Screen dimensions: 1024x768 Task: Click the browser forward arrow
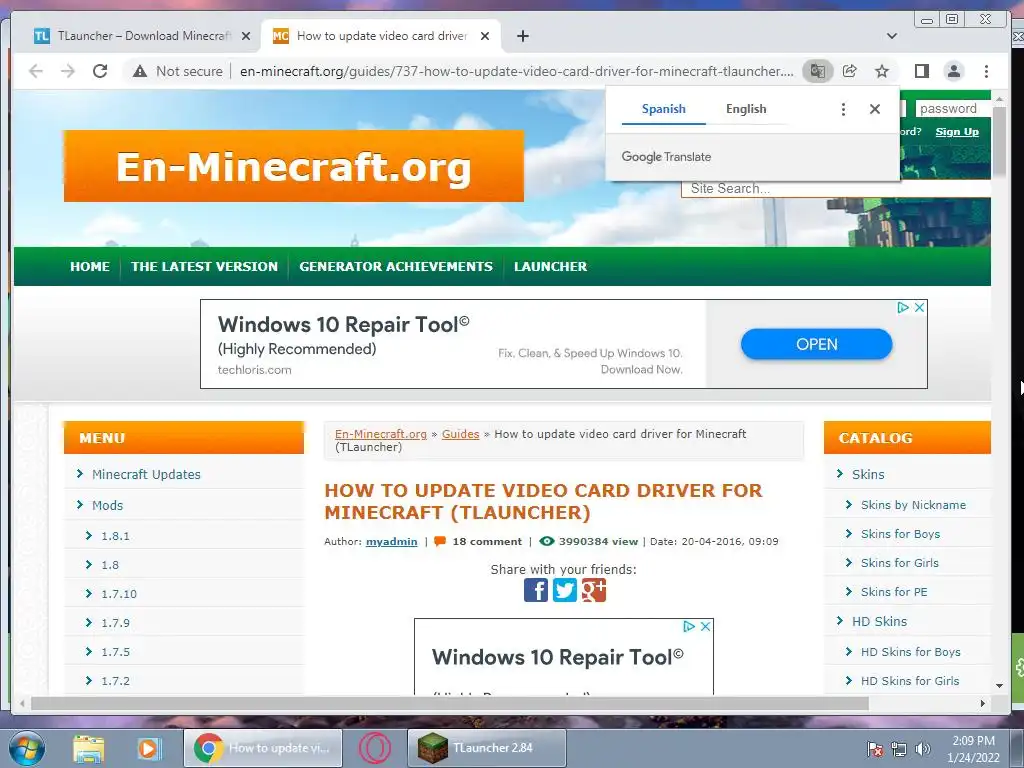coord(68,71)
